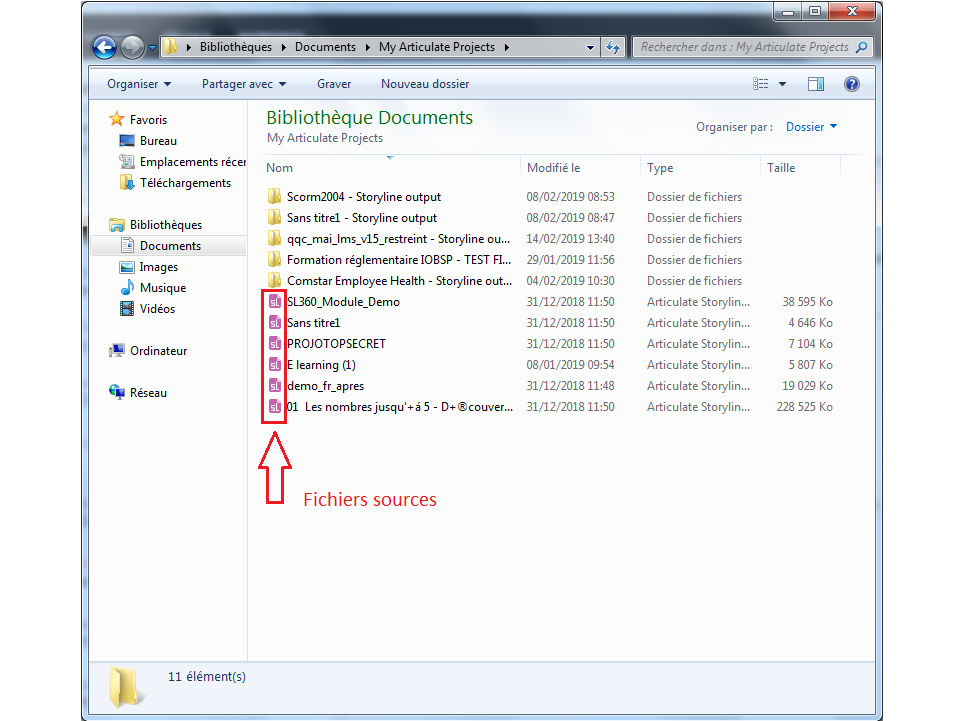Open the Organiser par Dossier dropdown
This screenshot has height=721, width=960.
tap(811, 127)
